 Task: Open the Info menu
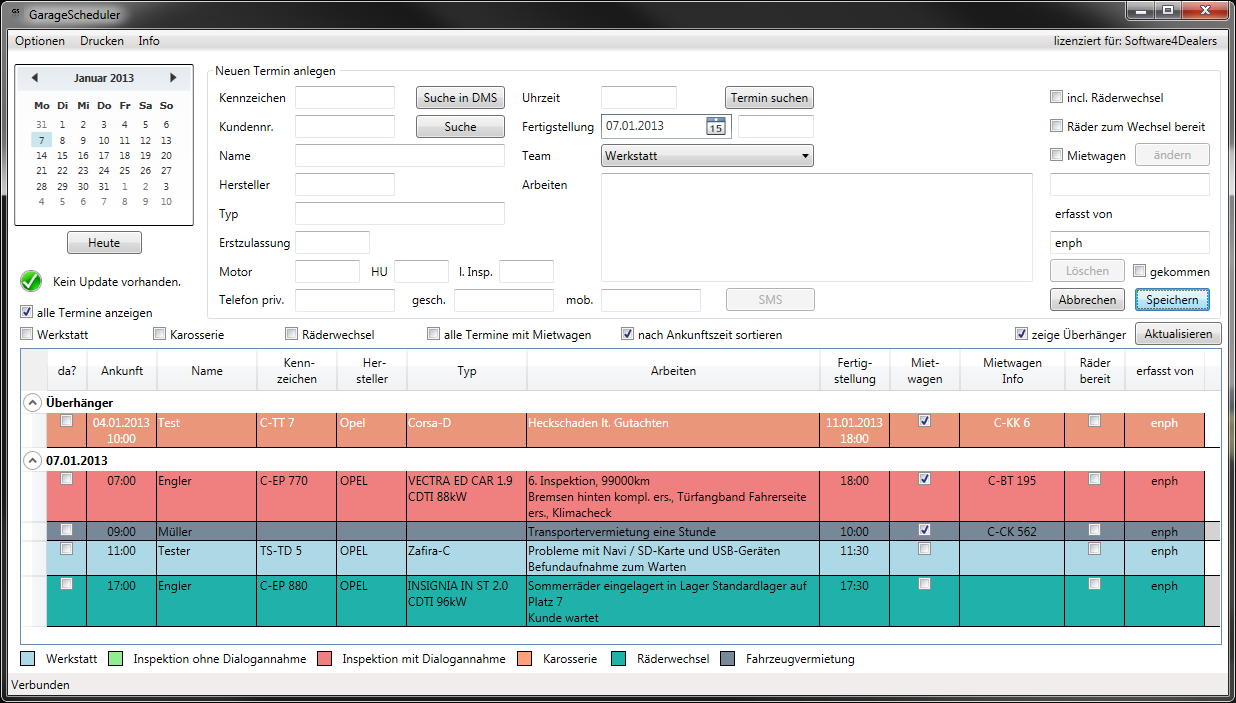[x=149, y=41]
